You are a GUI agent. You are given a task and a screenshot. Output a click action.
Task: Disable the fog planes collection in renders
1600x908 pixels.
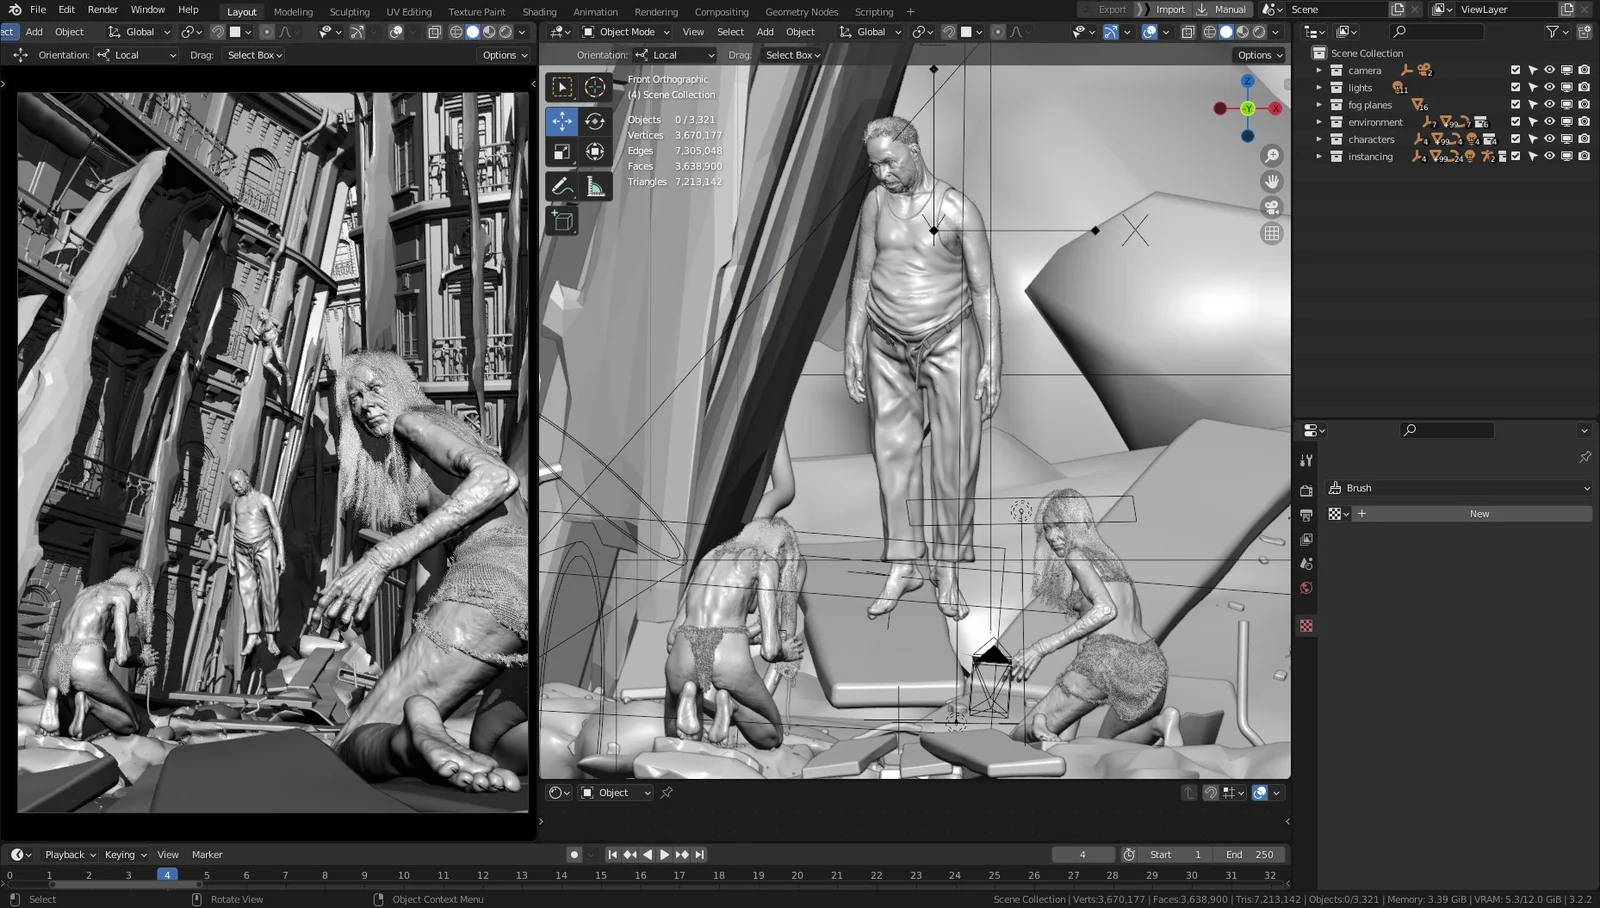click(1582, 104)
